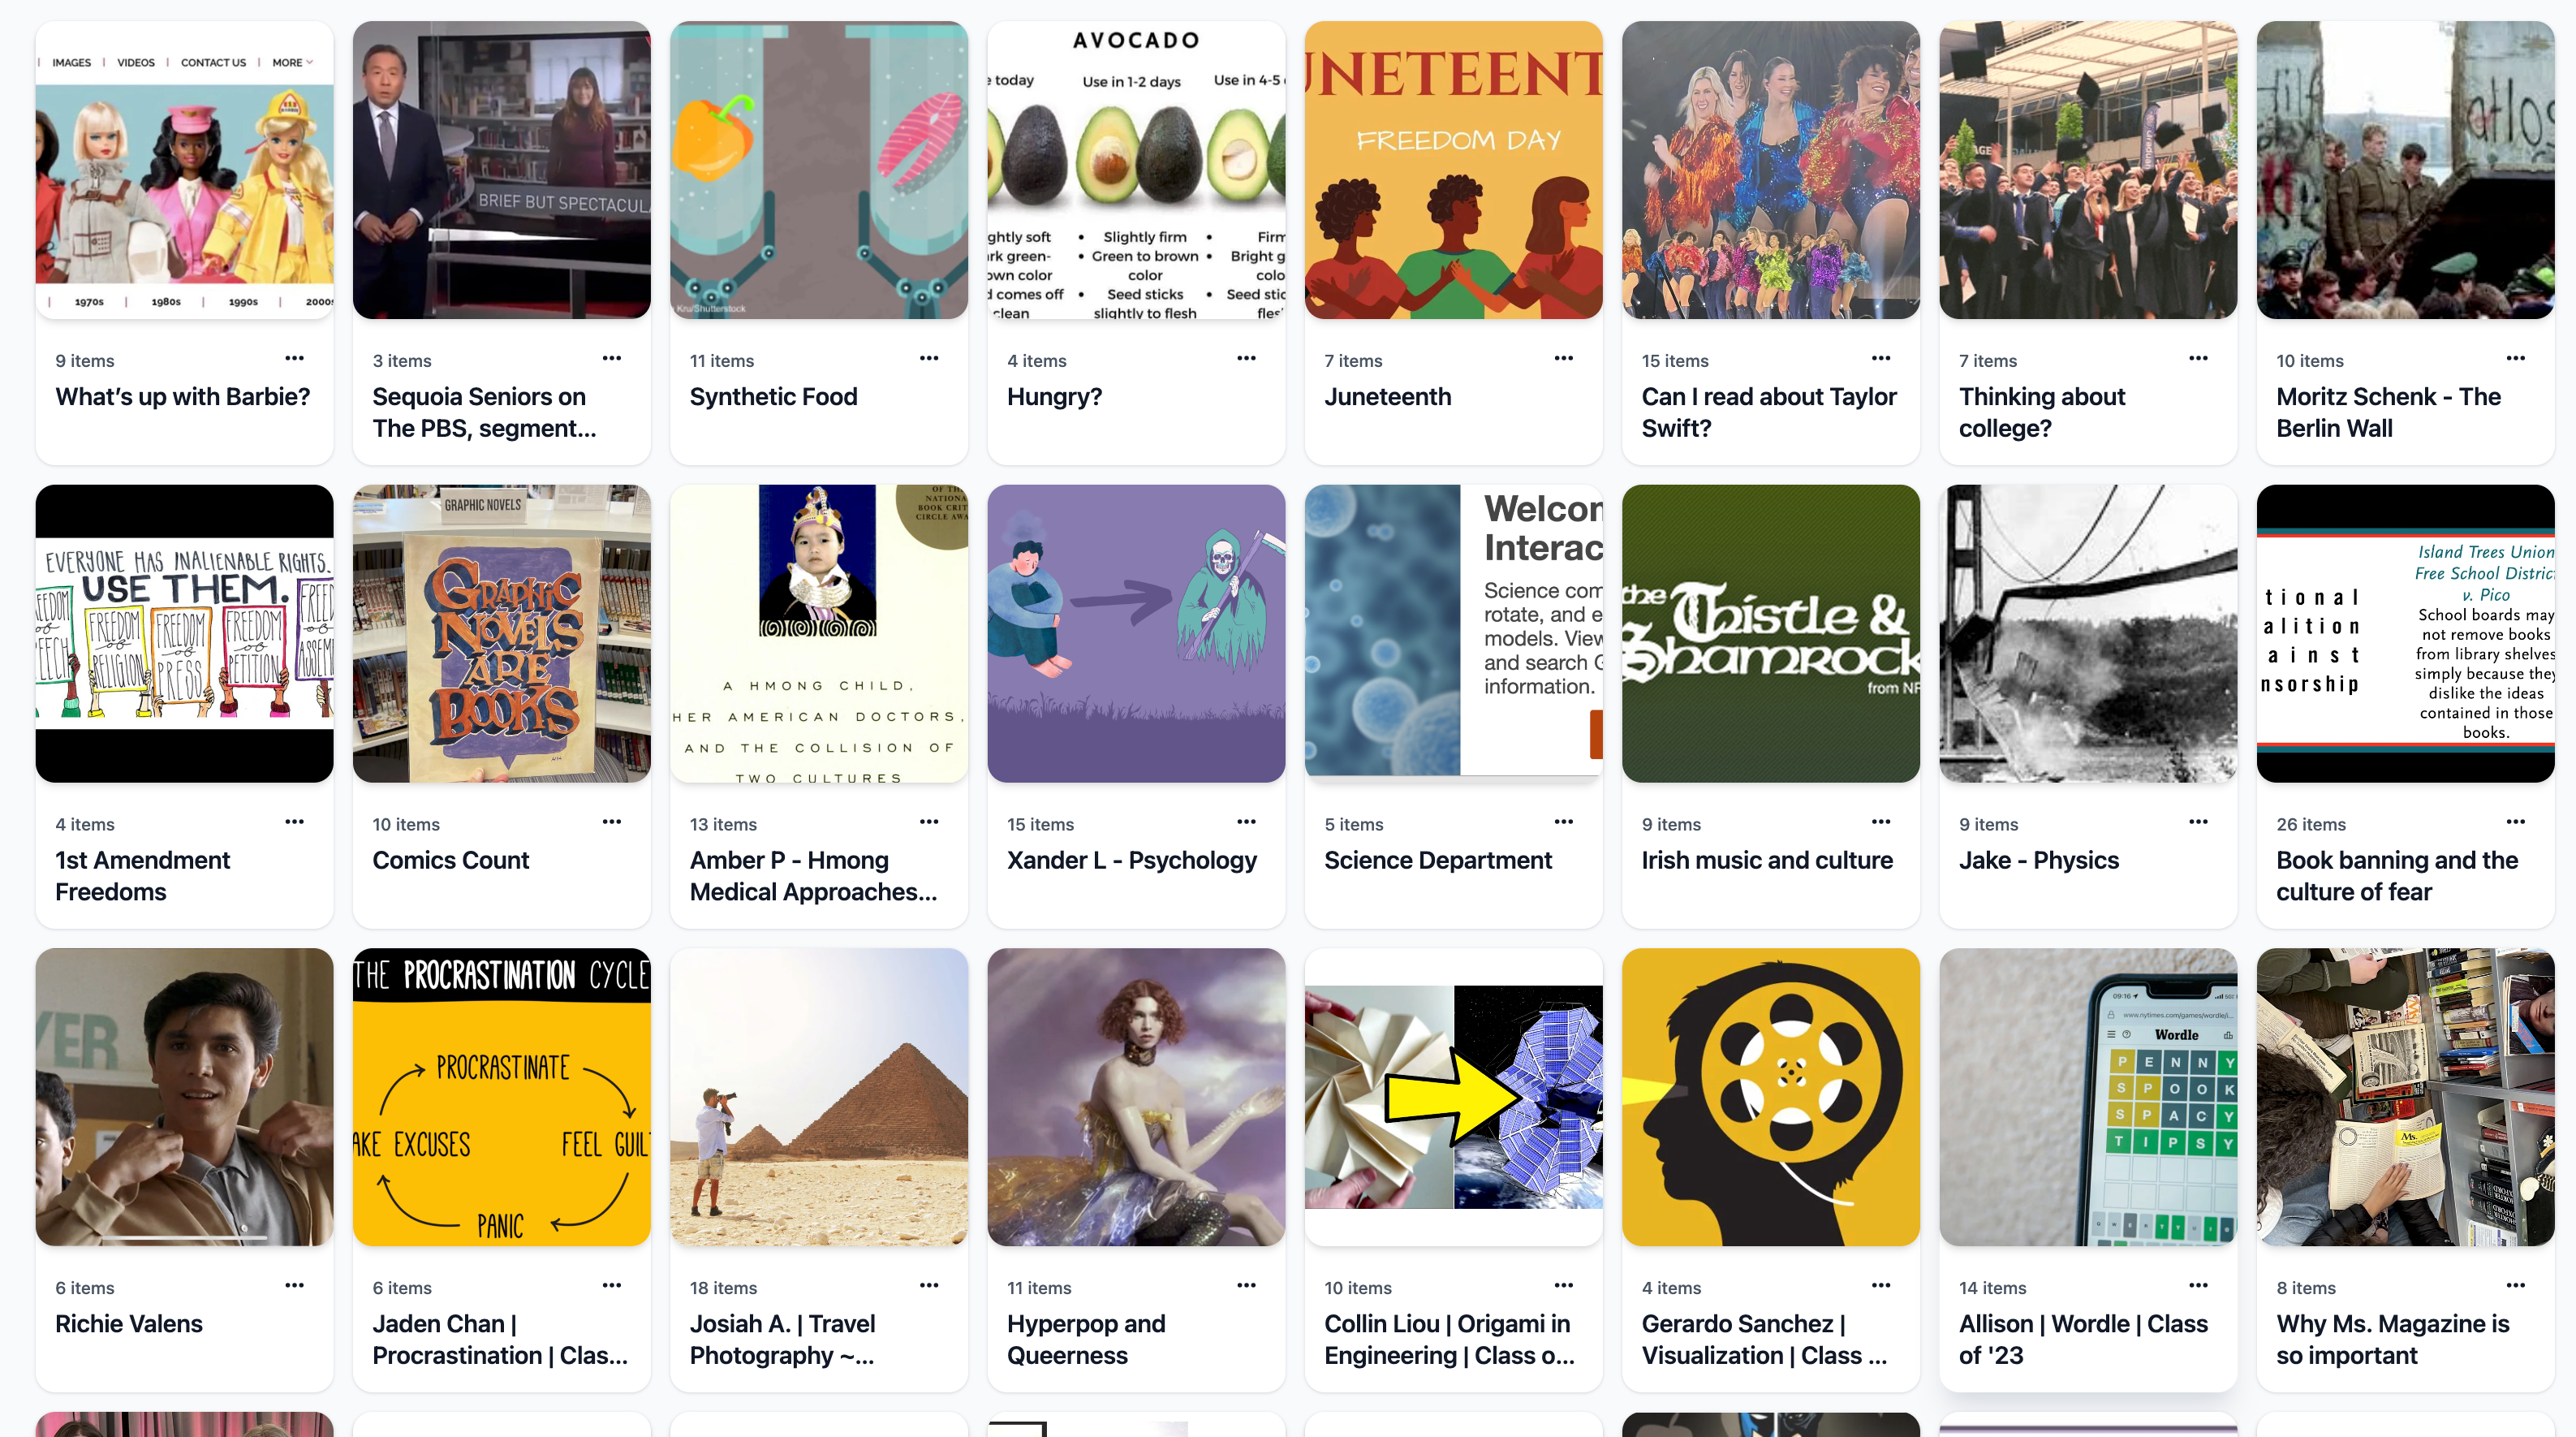The width and height of the screenshot is (2576, 1437).
Task: Open the pyramid Travel Photography thumbnail
Action: [x=819, y=1097]
